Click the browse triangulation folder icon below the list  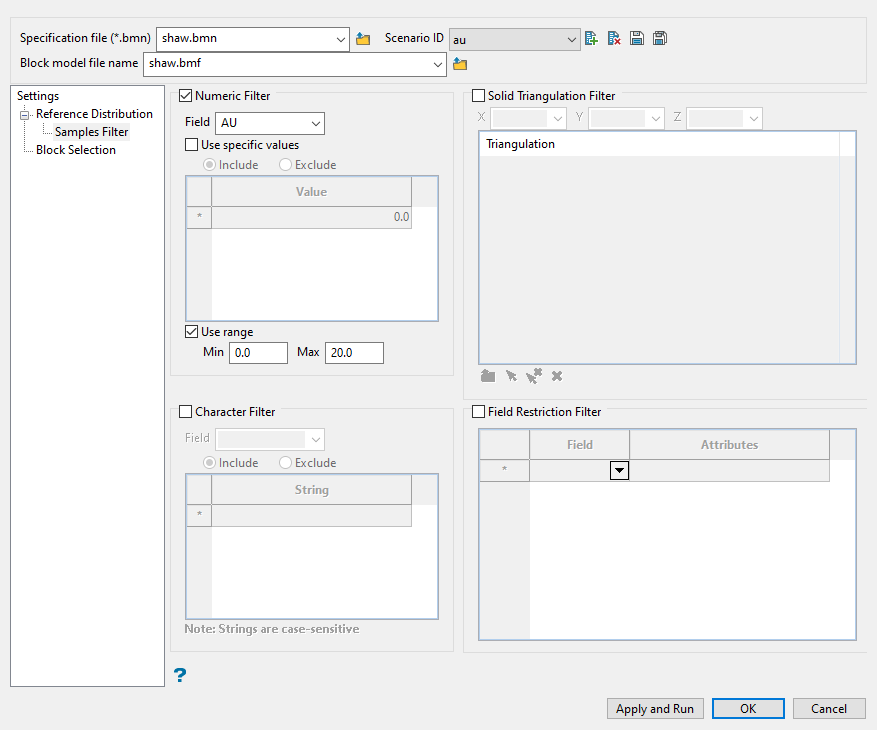tap(488, 376)
